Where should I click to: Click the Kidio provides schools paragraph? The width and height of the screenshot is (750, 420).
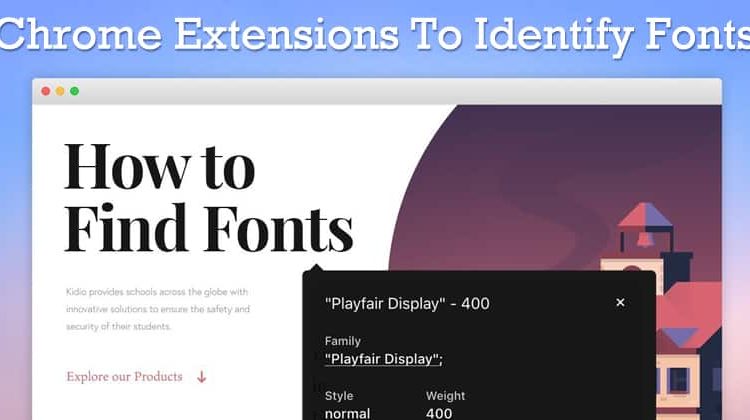(x=158, y=309)
